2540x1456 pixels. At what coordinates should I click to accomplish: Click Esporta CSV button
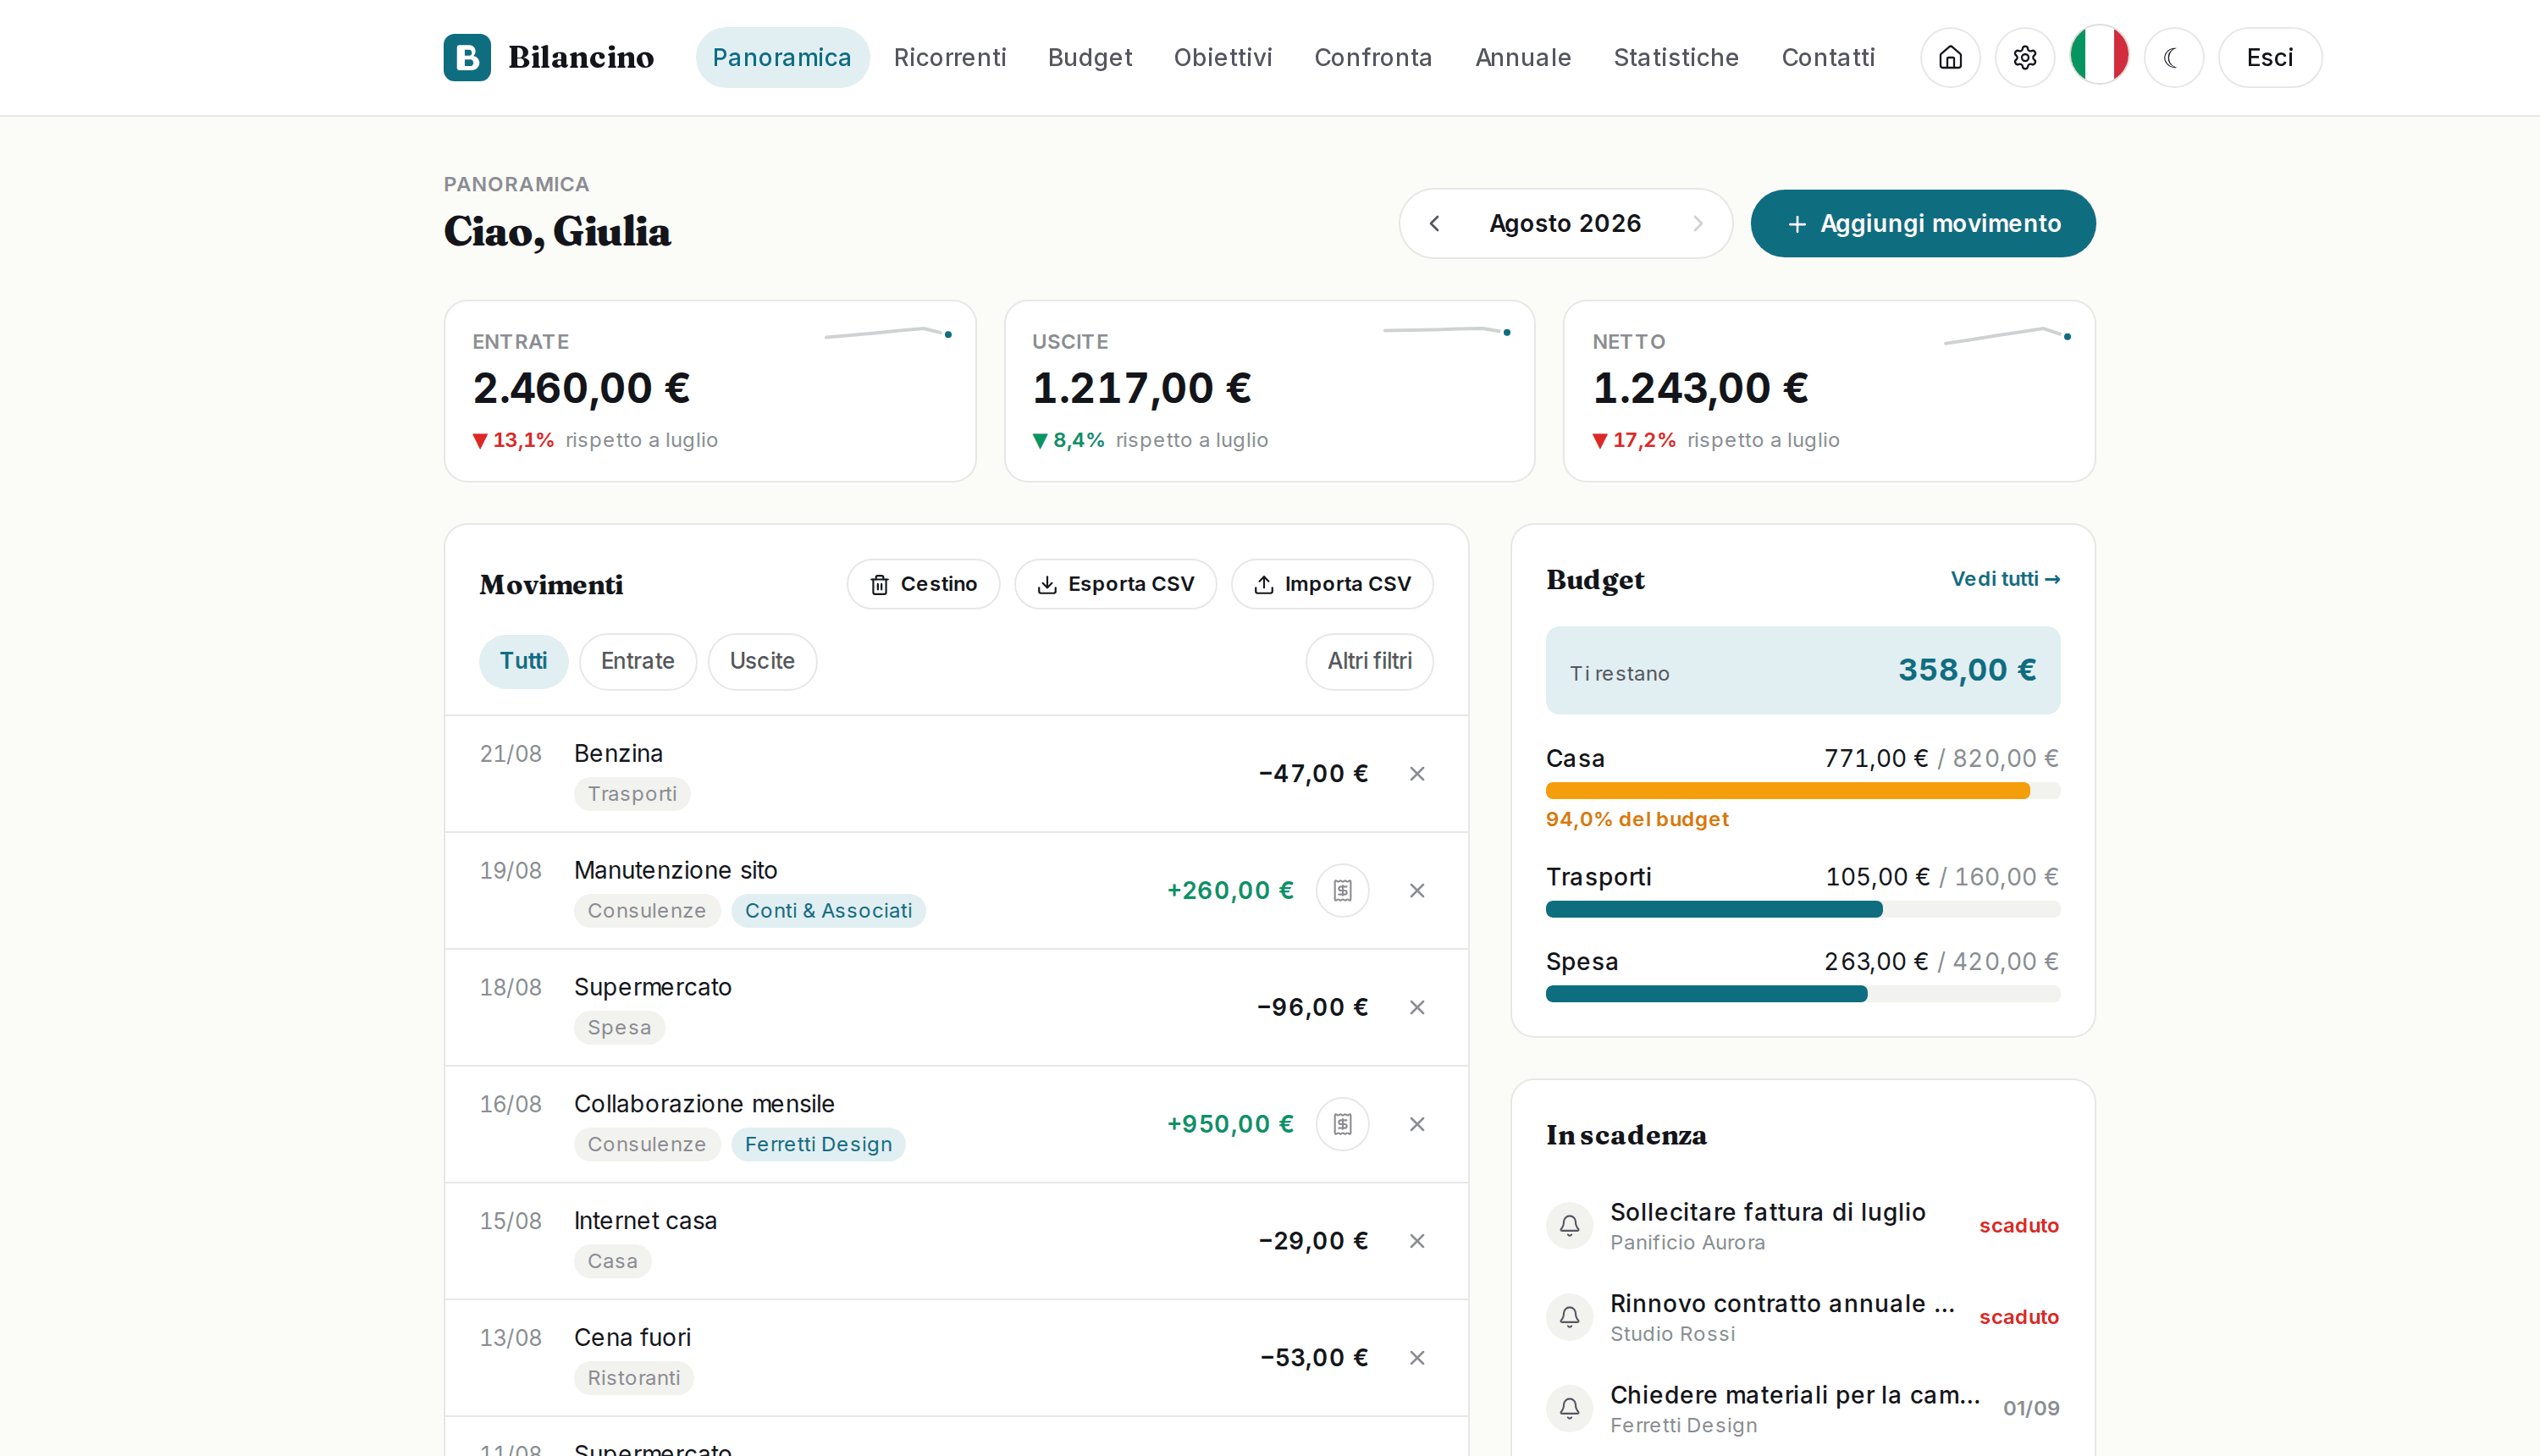point(1115,584)
